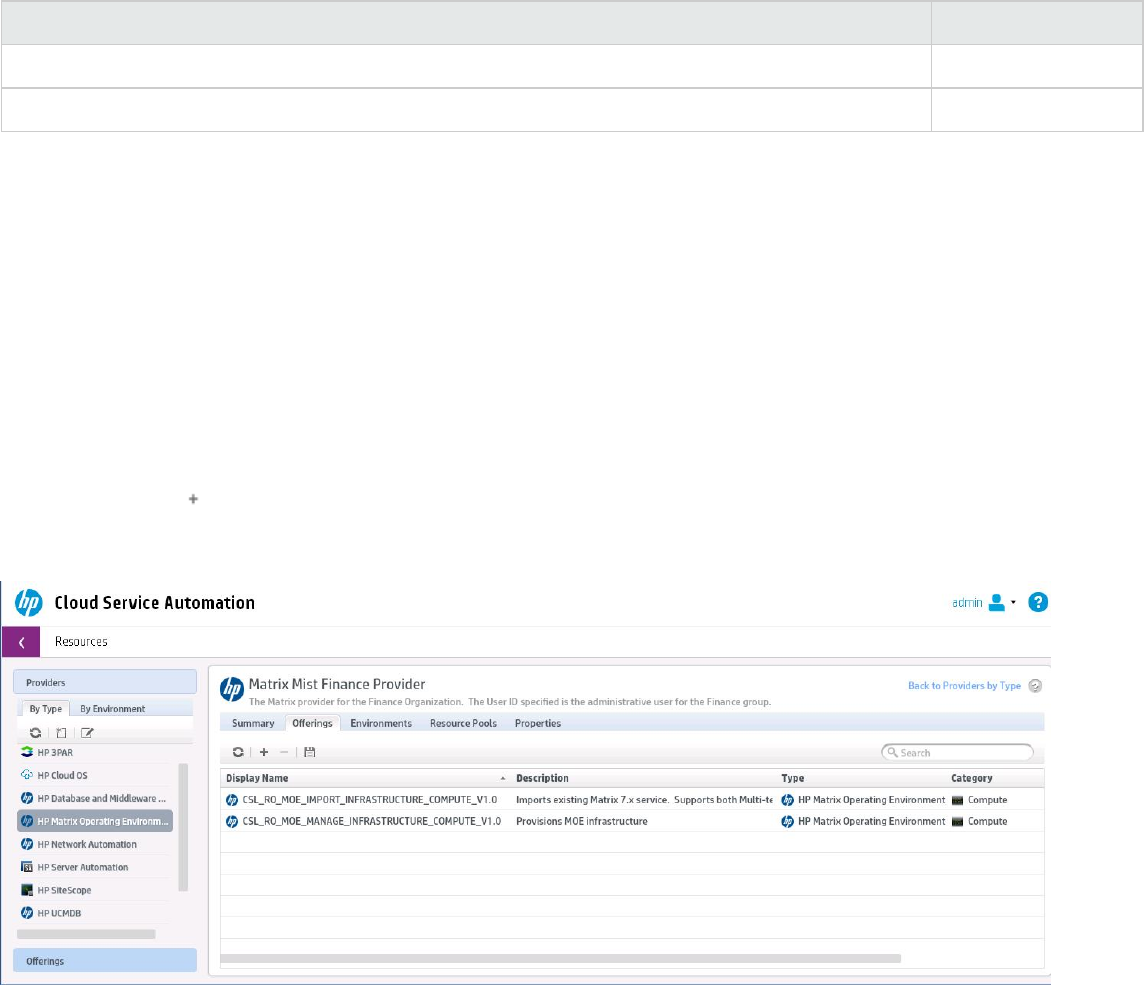
Task: Sort by Type column header
Action: click(x=792, y=779)
